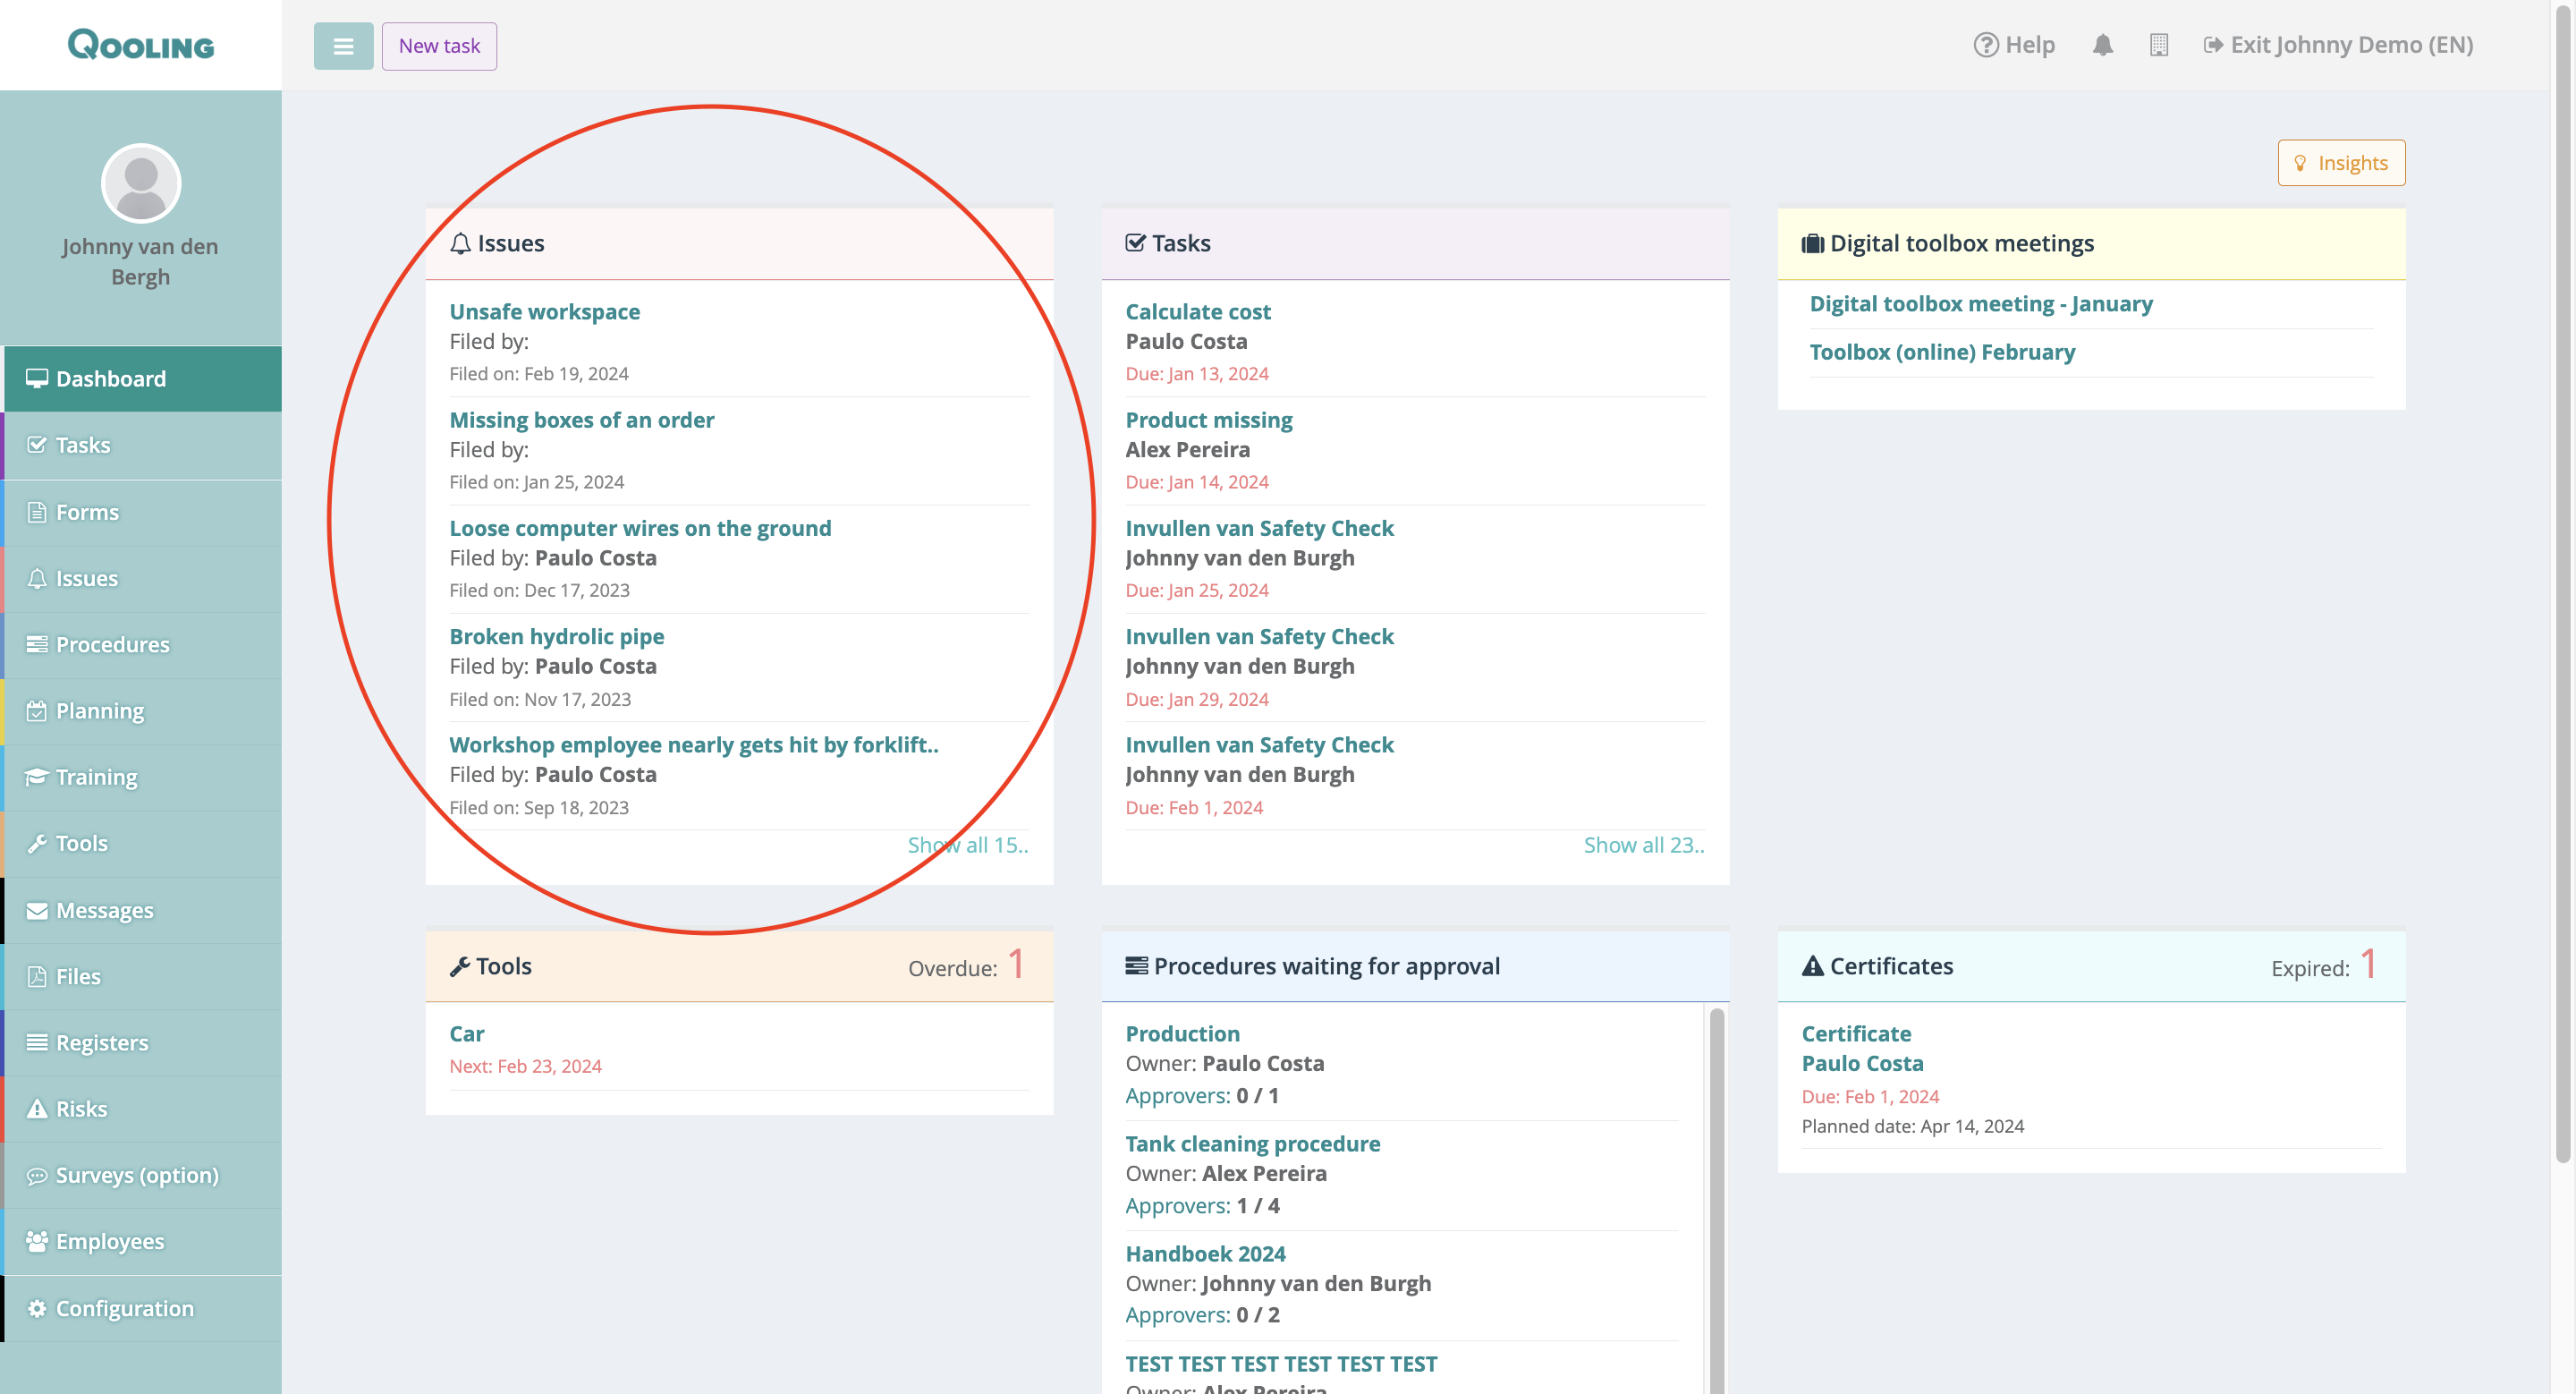Open the Training sidebar section
This screenshot has height=1394, width=2576.
[96, 777]
